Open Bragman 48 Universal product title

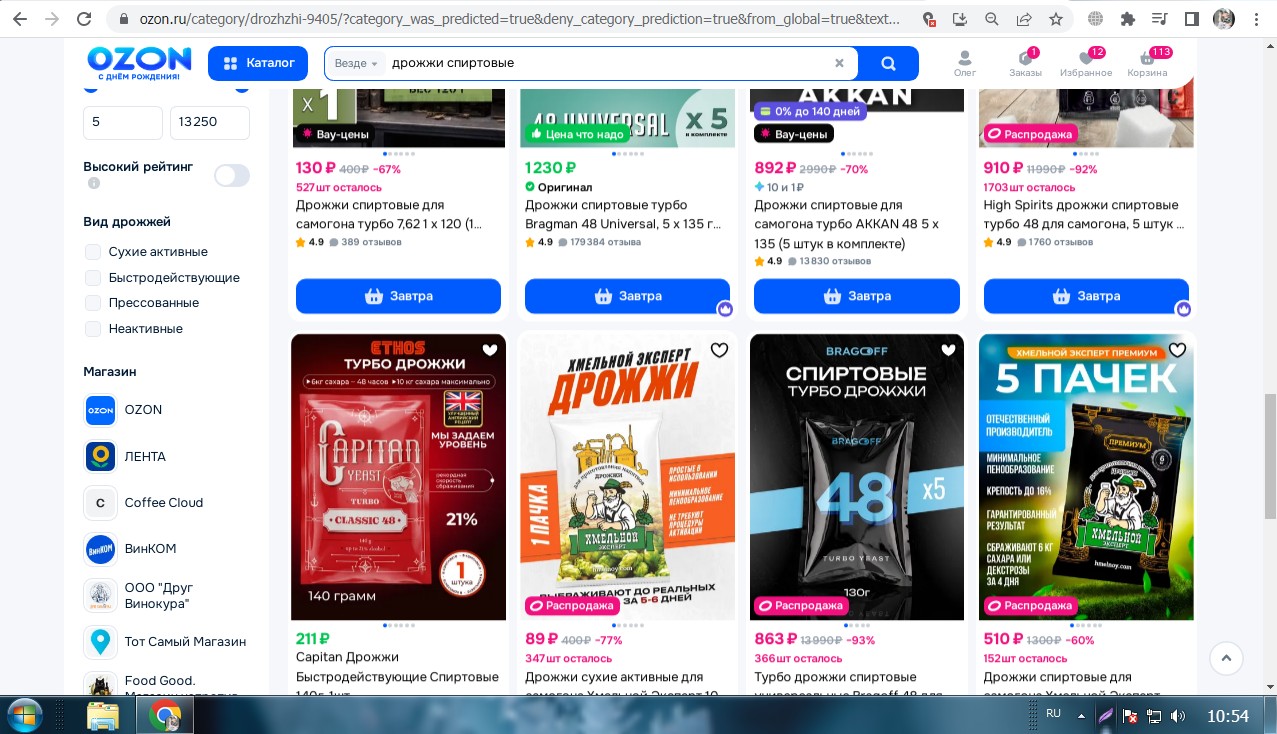coord(623,215)
